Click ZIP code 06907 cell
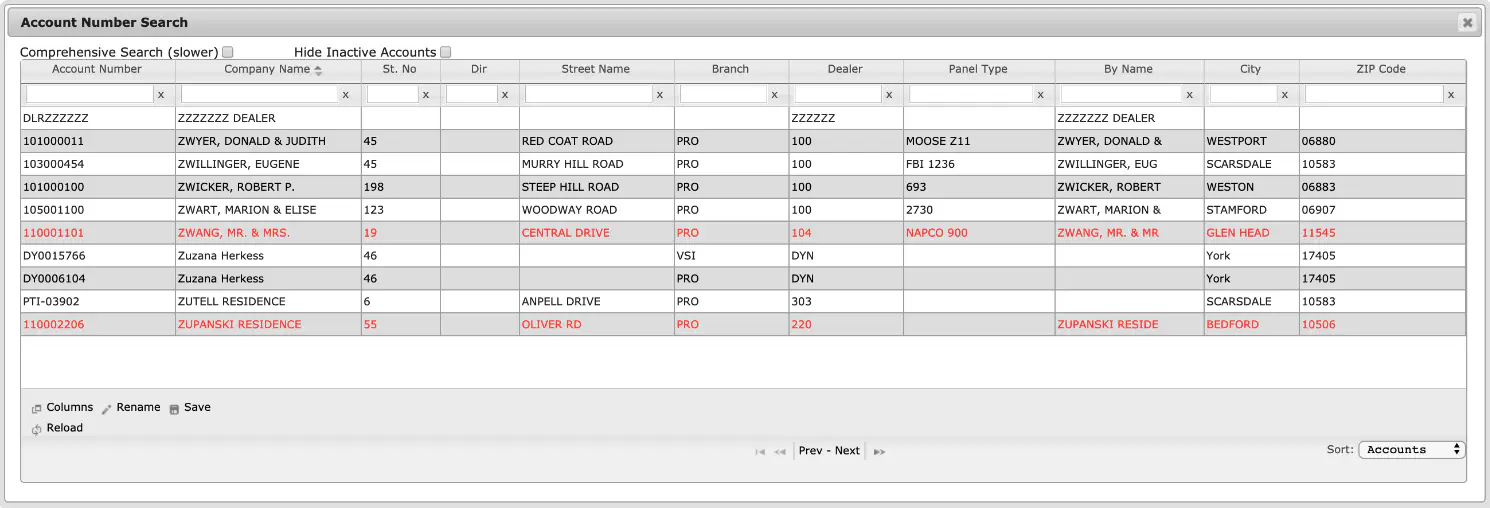This screenshot has height=508, width=1490. tap(1383, 210)
